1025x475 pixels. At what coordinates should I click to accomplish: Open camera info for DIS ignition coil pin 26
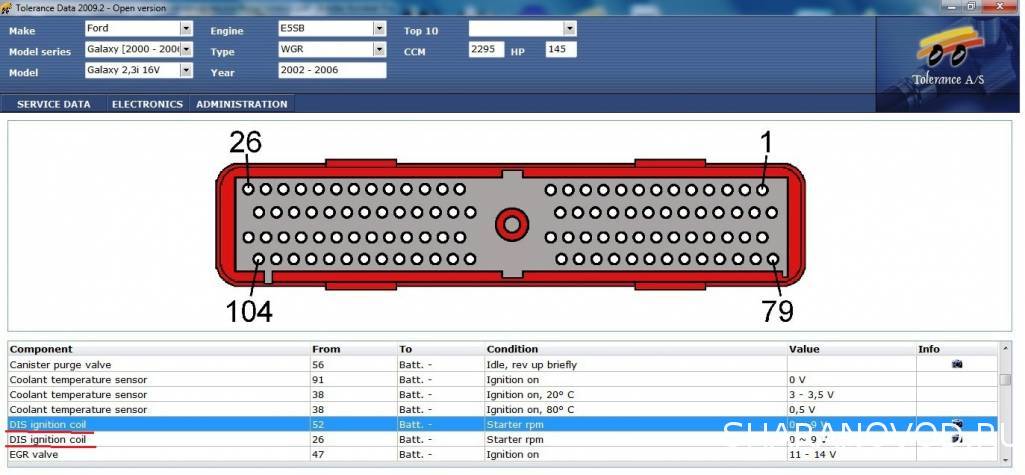pyautogui.click(x=956, y=439)
